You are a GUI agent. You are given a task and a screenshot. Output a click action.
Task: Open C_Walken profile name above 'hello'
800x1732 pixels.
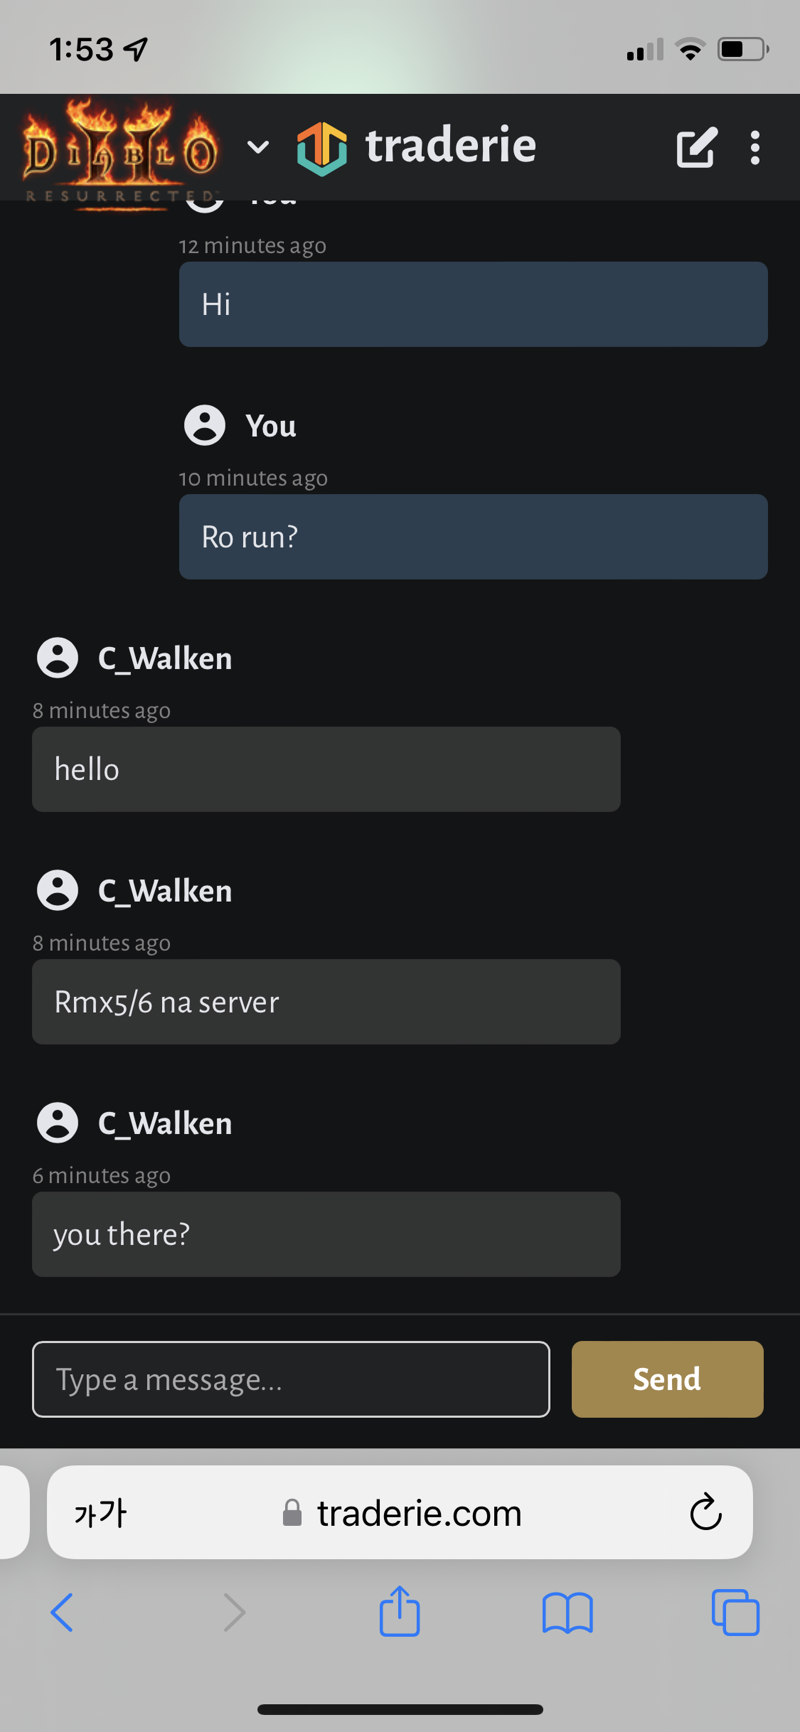165,658
